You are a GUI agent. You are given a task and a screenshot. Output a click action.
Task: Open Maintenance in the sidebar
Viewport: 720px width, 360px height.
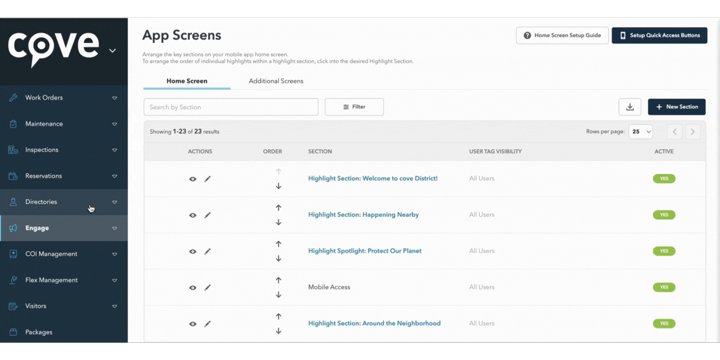coord(64,124)
